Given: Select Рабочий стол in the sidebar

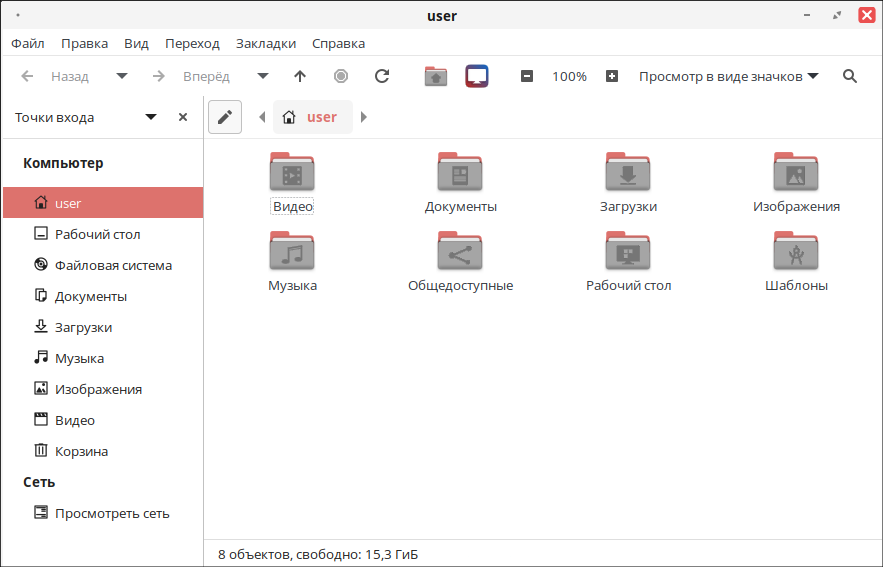Looking at the screenshot, I should 103,234.
